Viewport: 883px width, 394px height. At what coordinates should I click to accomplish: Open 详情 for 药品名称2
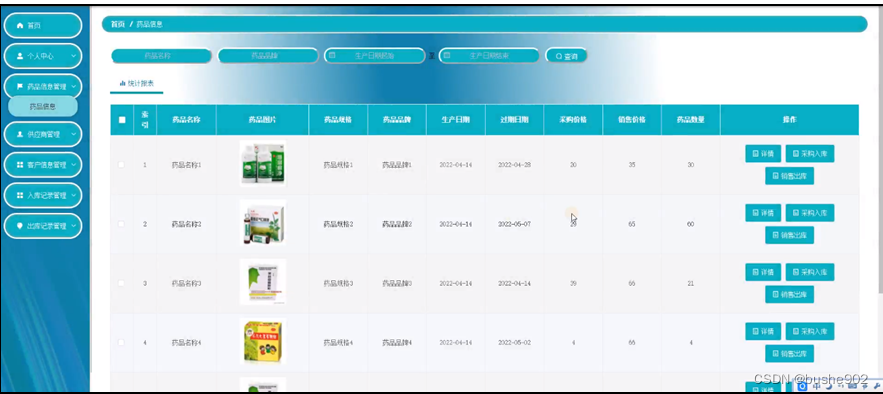pos(763,213)
